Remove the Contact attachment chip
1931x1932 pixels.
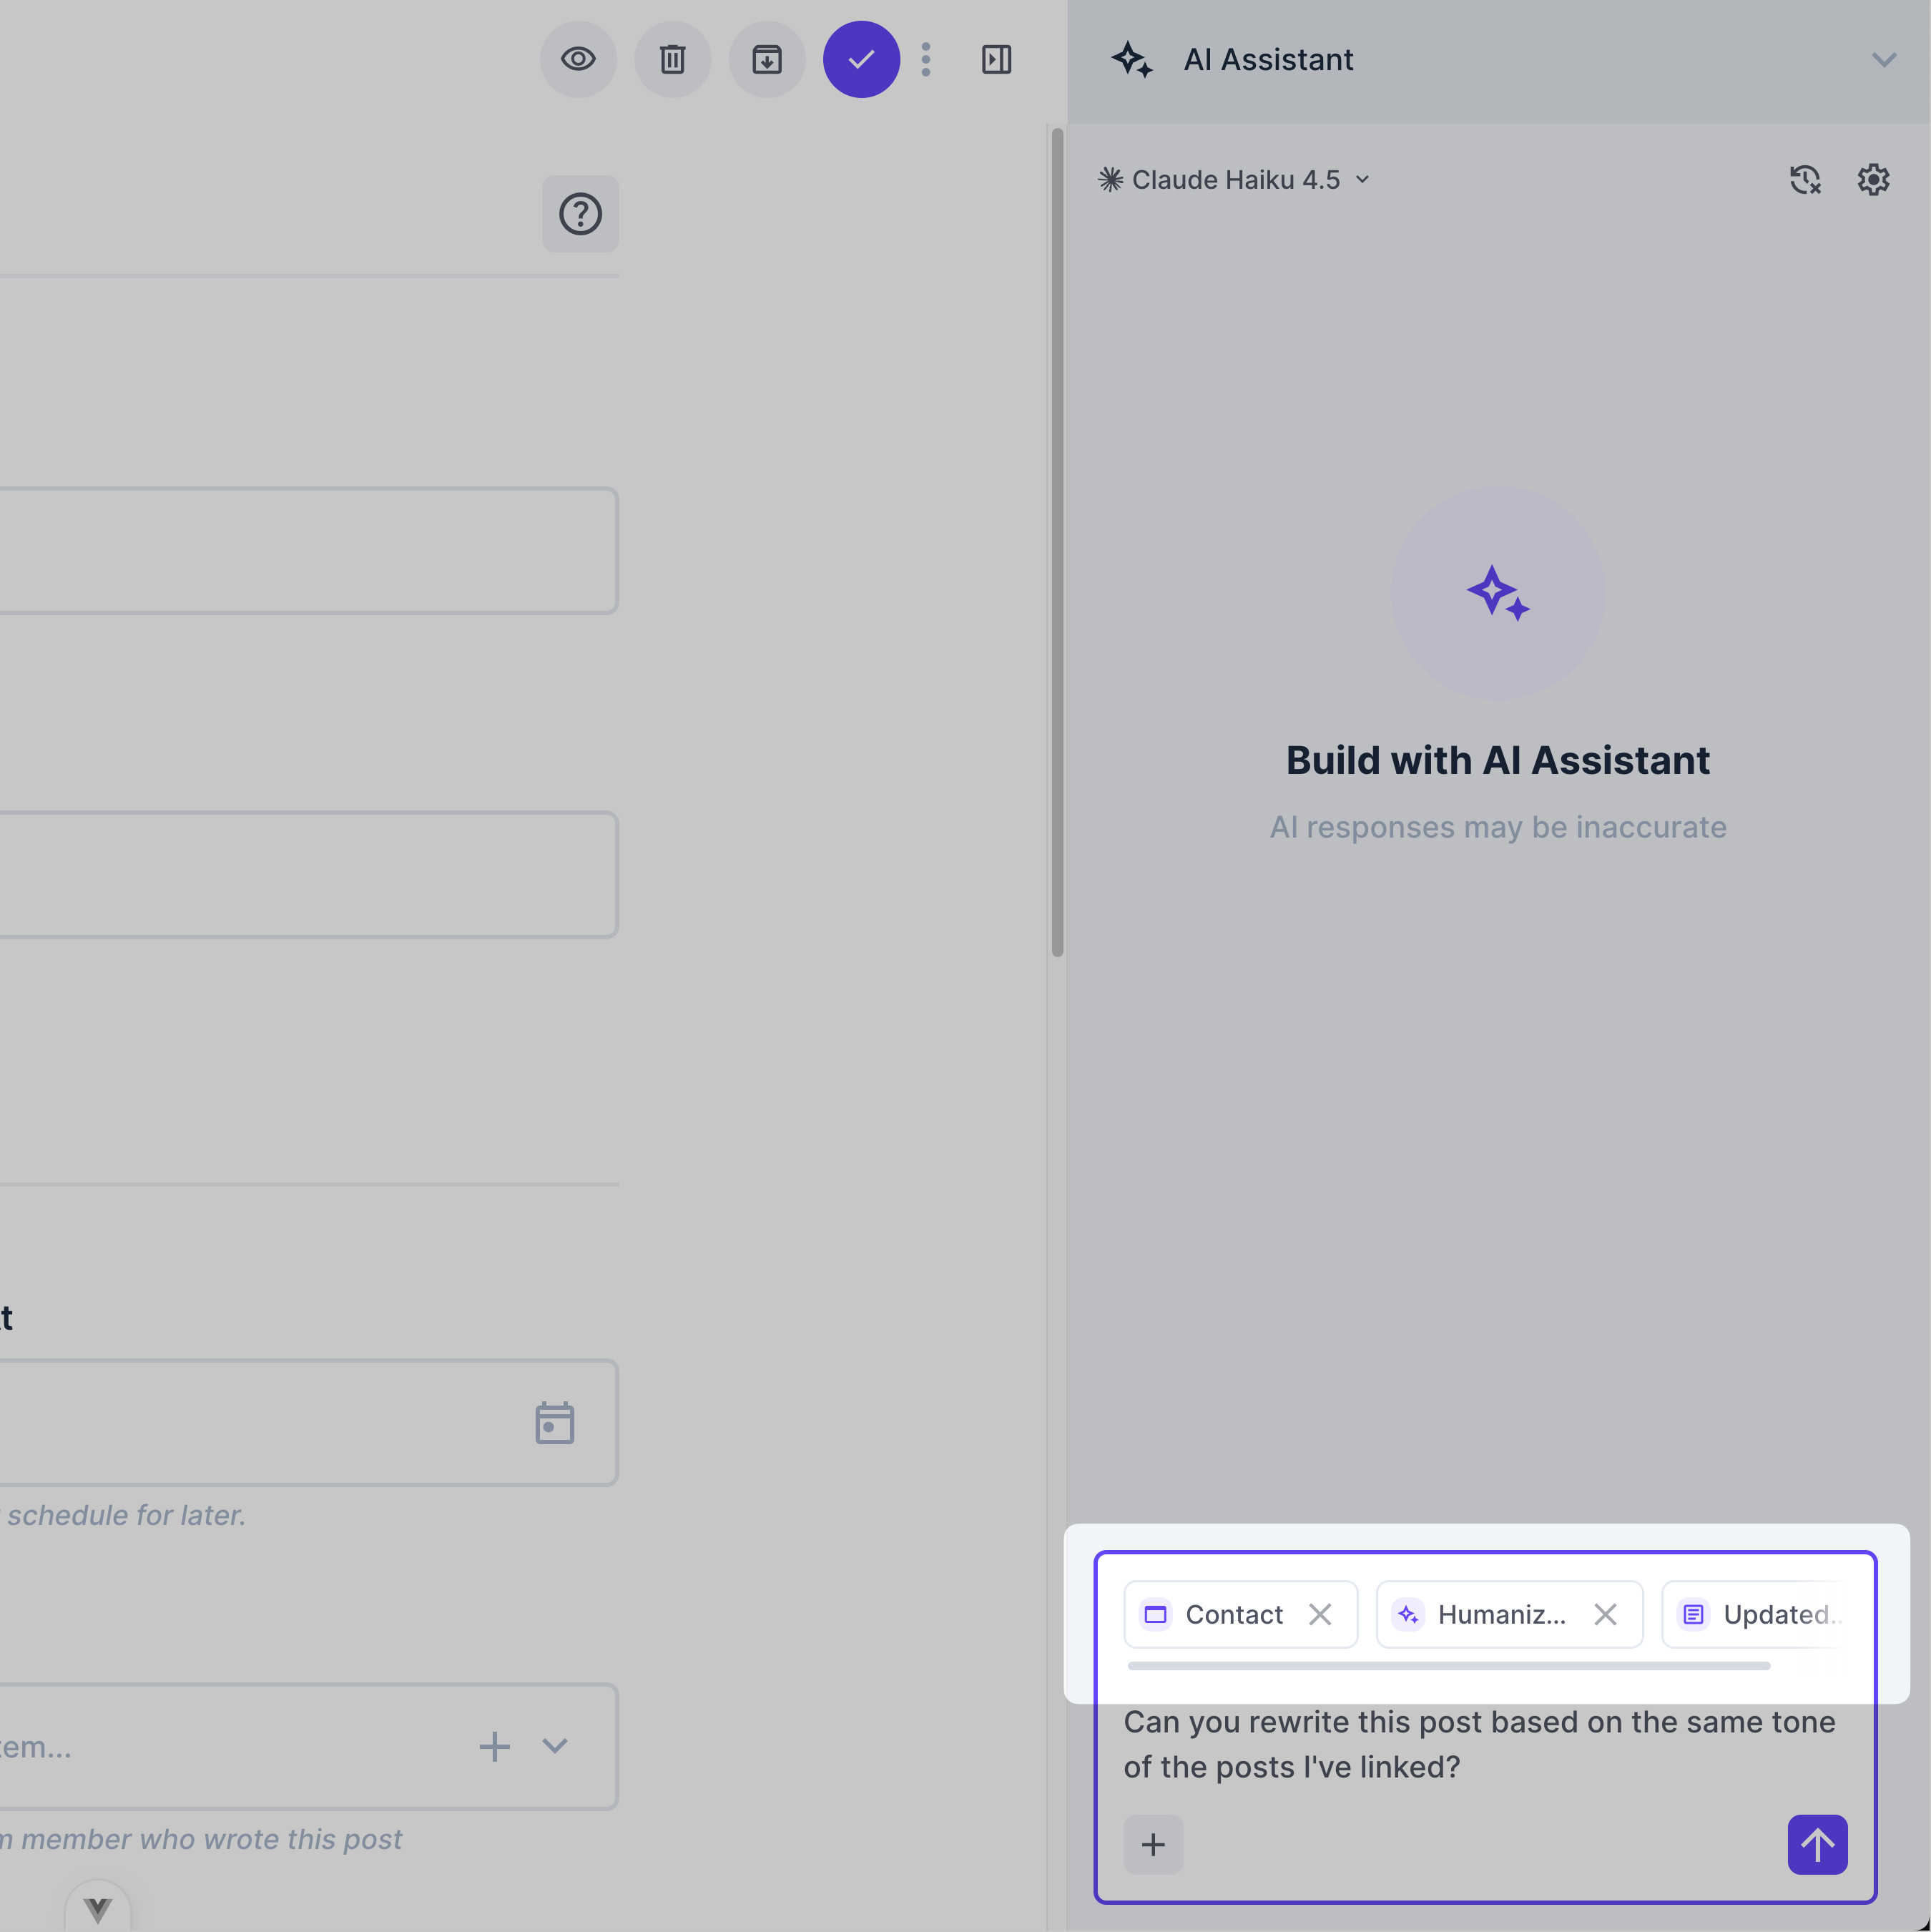tap(1320, 1614)
